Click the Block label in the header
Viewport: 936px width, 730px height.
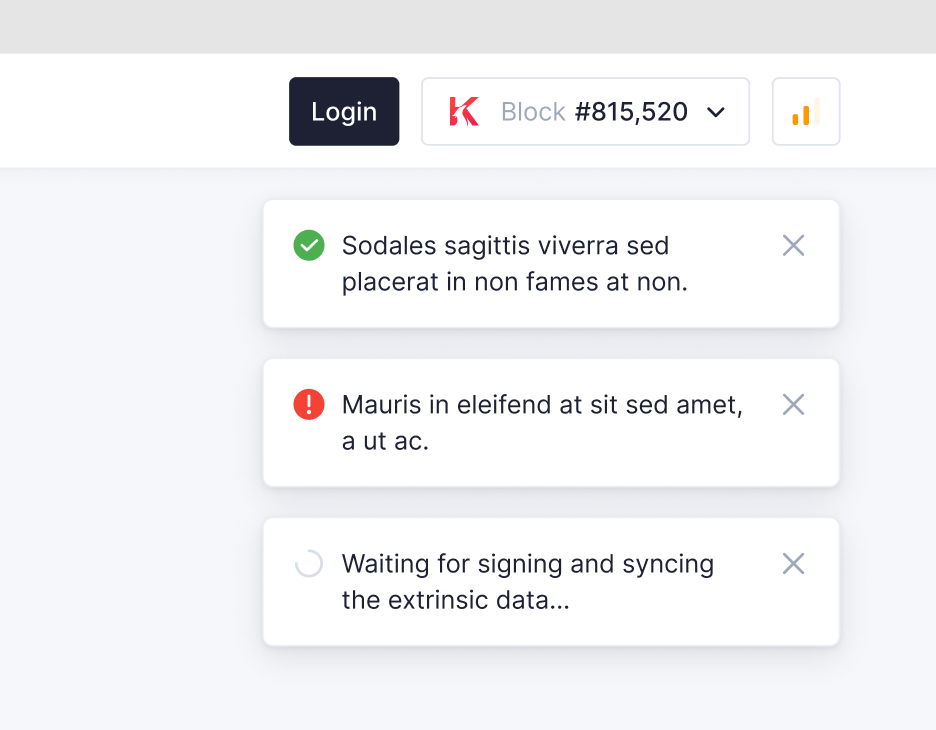click(x=532, y=112)
